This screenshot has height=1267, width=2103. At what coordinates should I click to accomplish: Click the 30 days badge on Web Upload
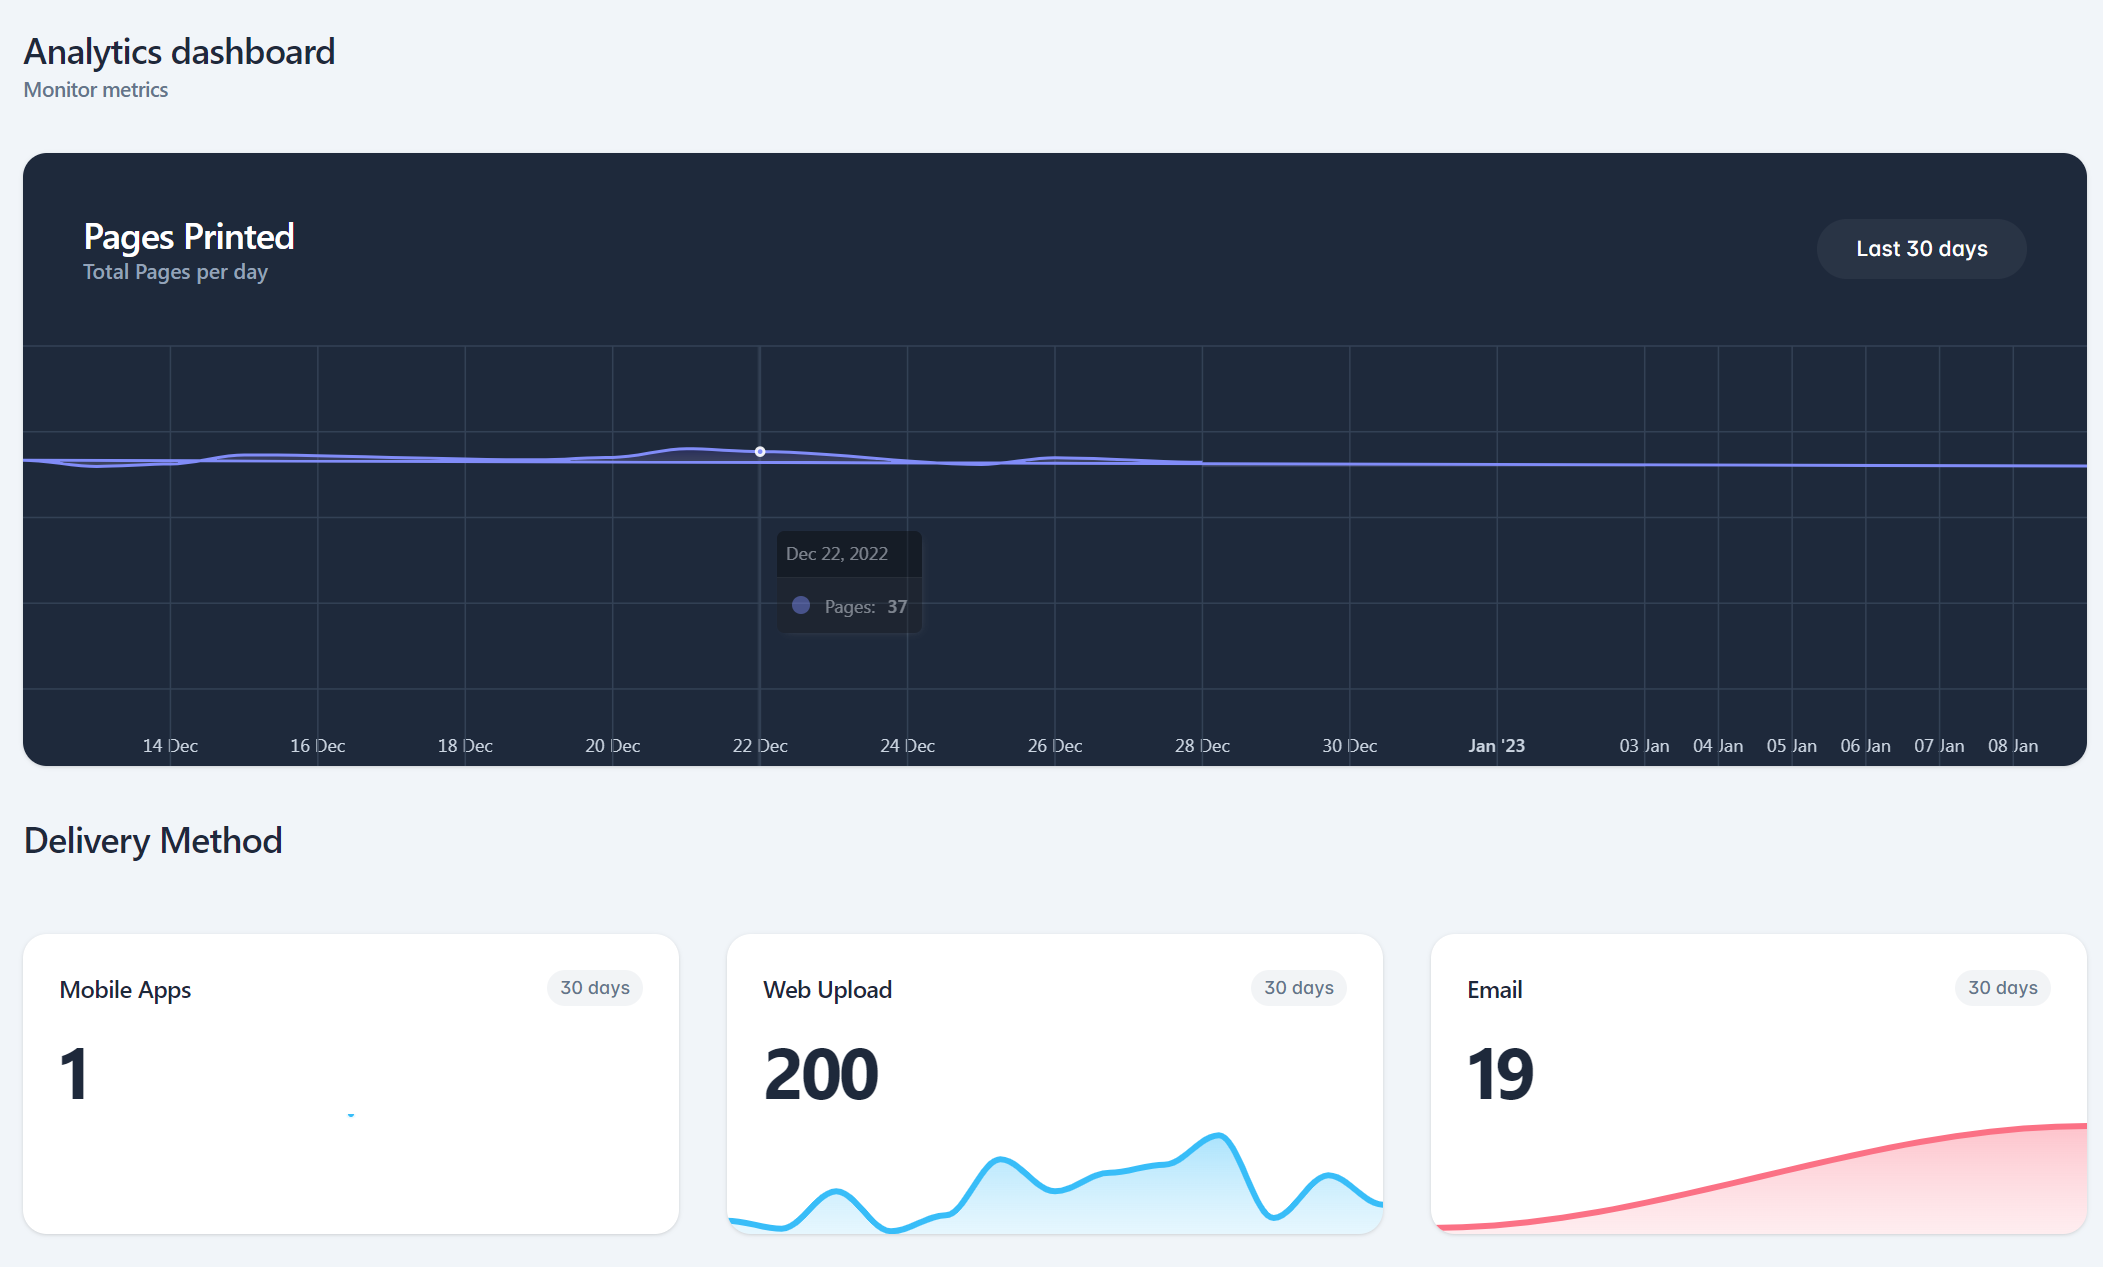pos(1298,988)
